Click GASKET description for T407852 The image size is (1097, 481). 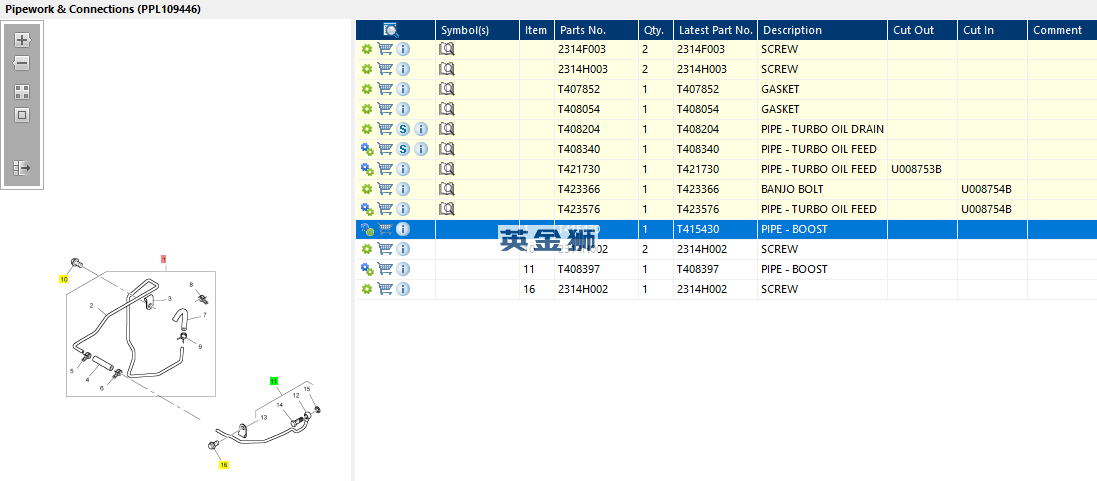[780, 89]
